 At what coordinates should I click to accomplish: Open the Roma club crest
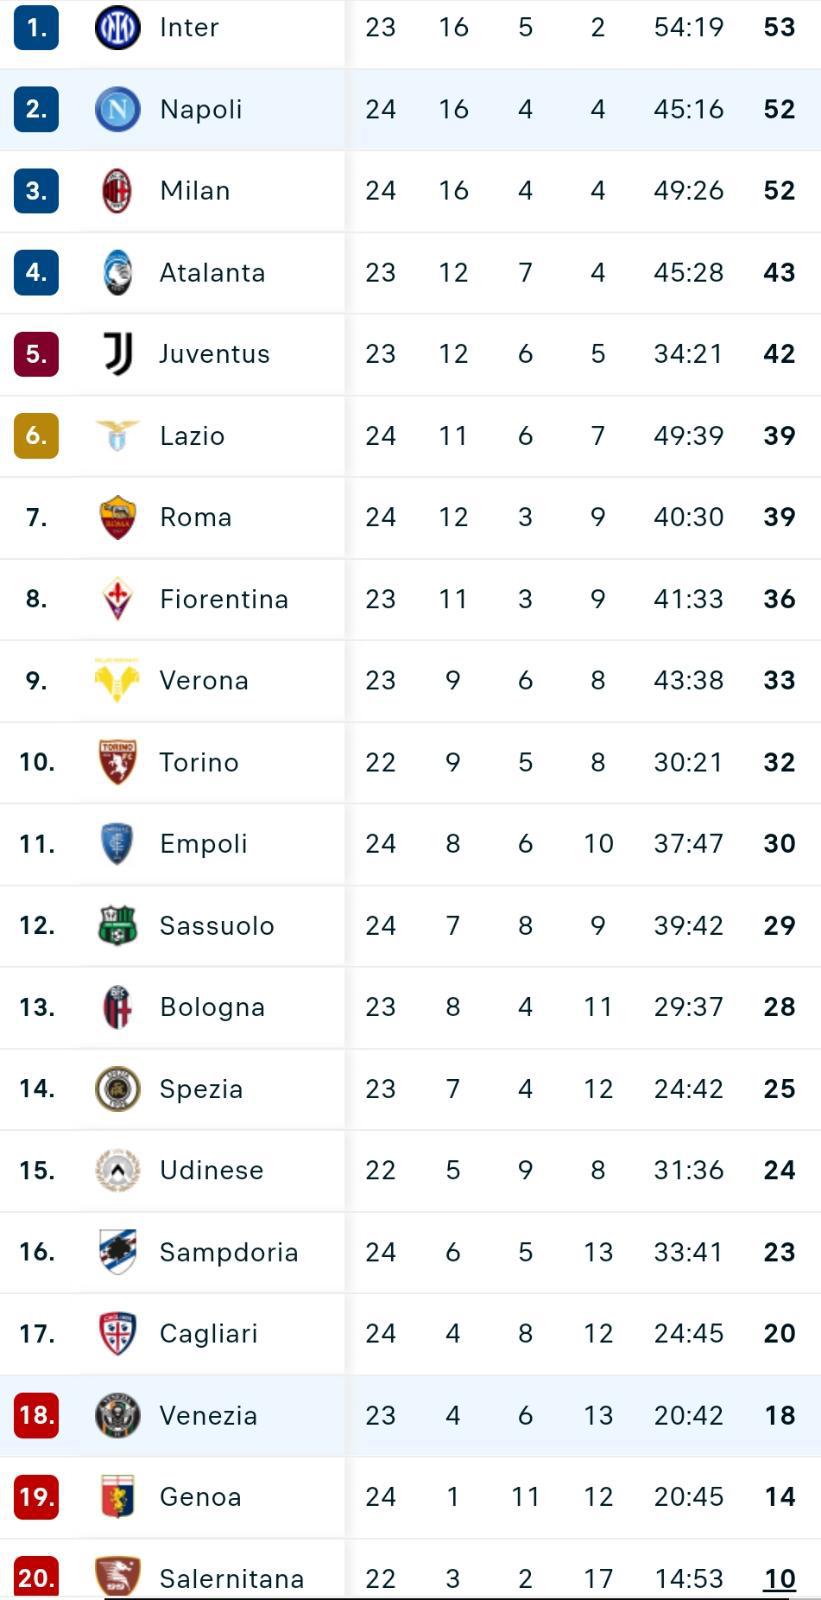[x=117, y=517]
